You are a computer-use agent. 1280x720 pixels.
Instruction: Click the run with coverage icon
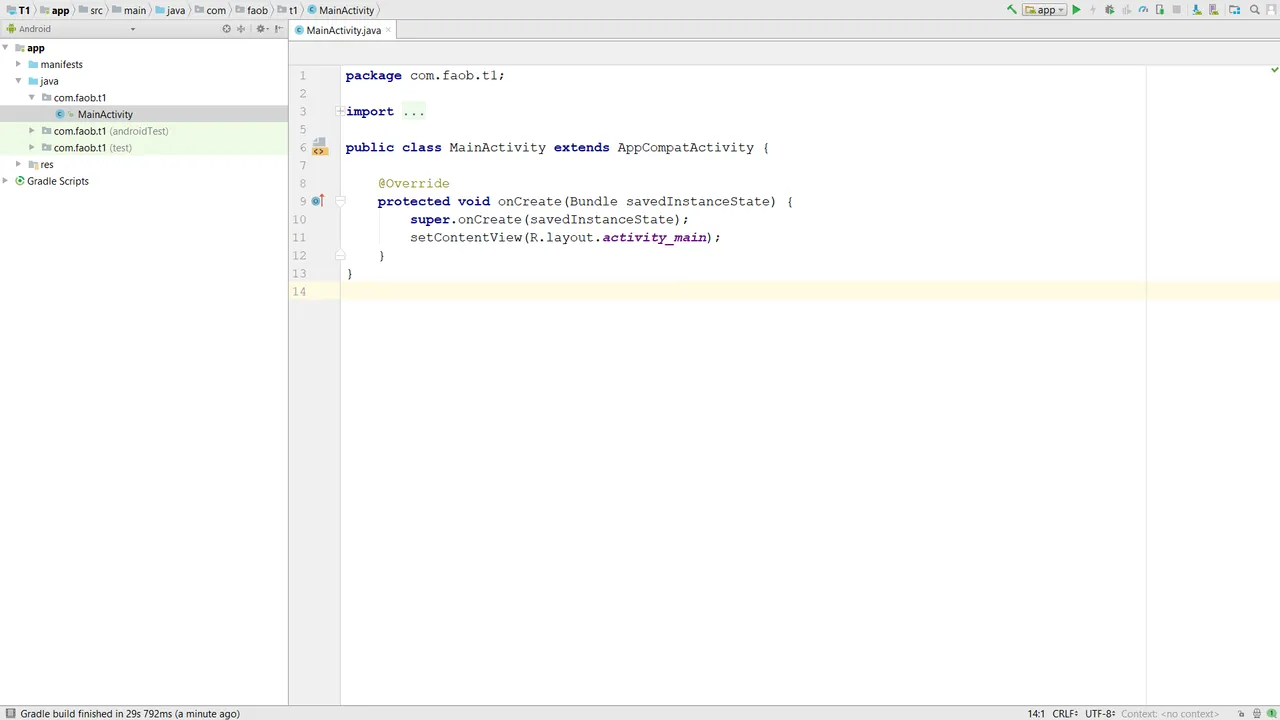1127,10
